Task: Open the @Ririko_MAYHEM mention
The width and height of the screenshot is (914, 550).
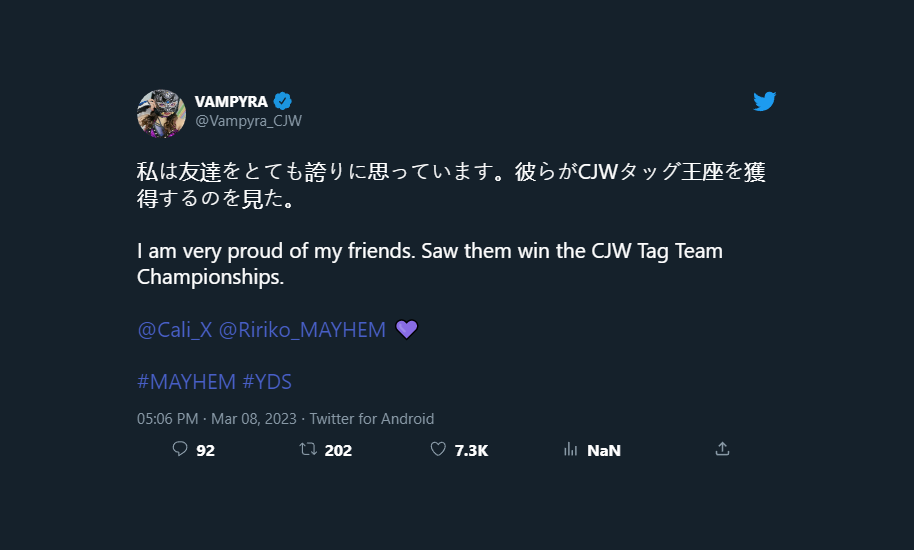Action: 302,330
